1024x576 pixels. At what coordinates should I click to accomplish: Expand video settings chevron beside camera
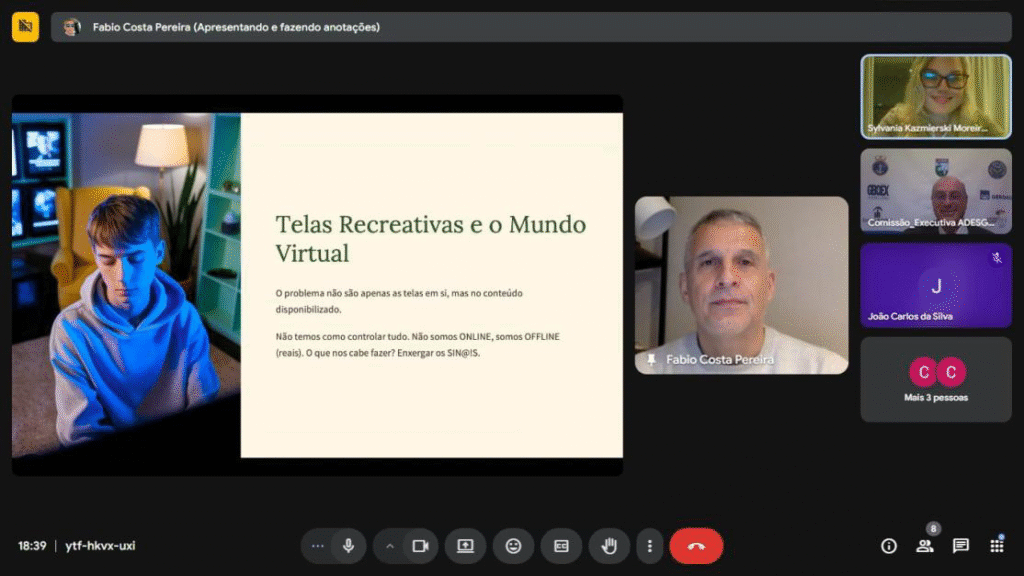[x=390, y=546]
